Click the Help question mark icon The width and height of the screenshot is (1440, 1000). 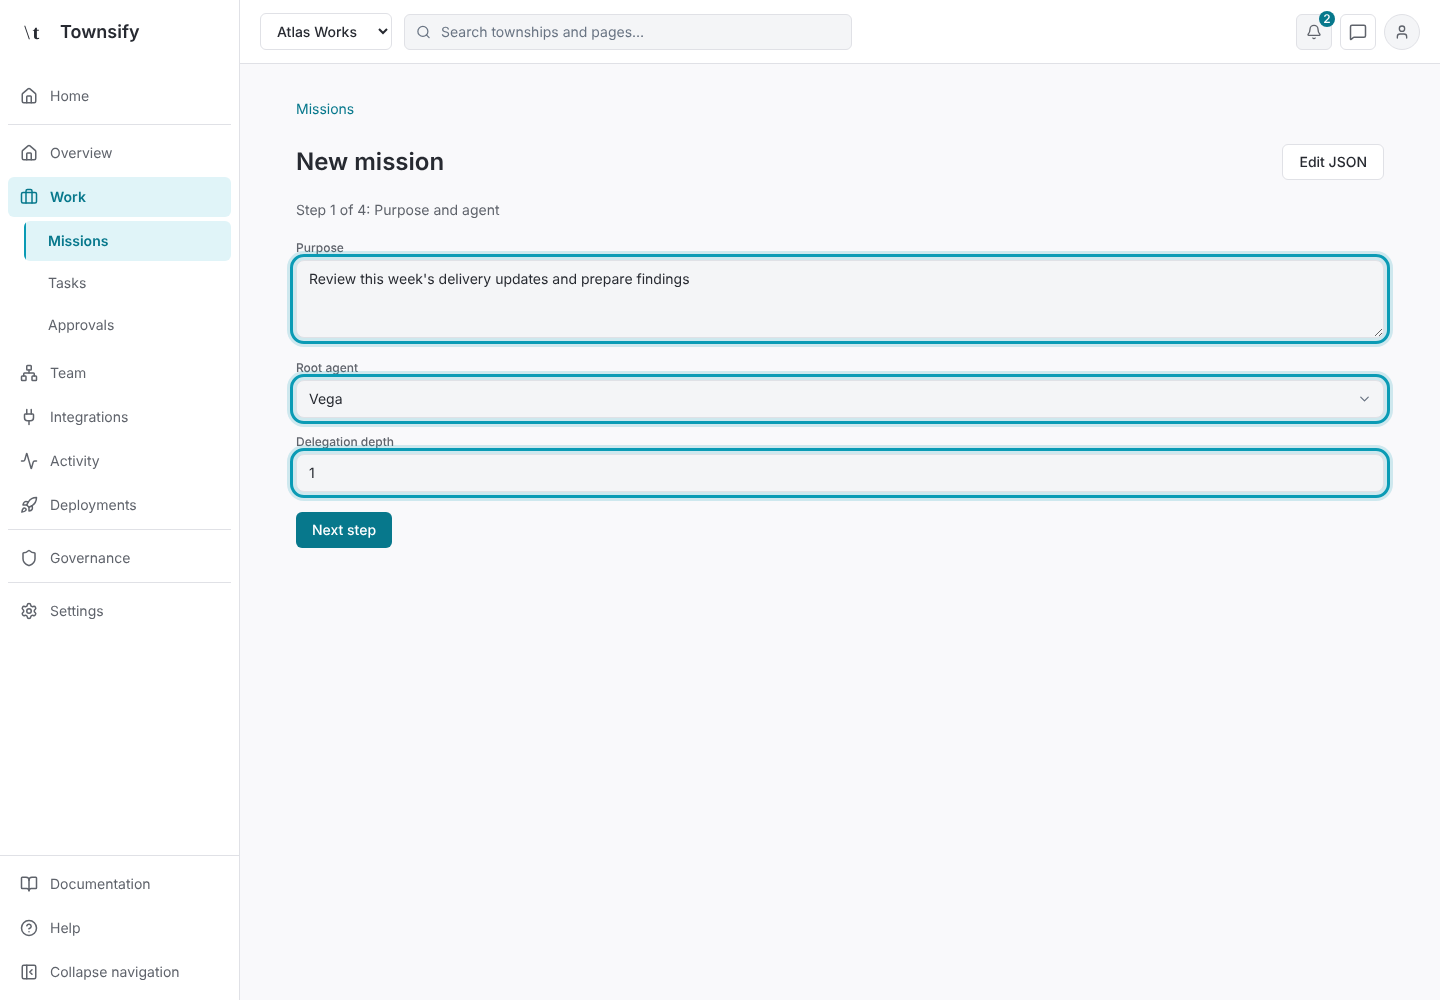29,928
